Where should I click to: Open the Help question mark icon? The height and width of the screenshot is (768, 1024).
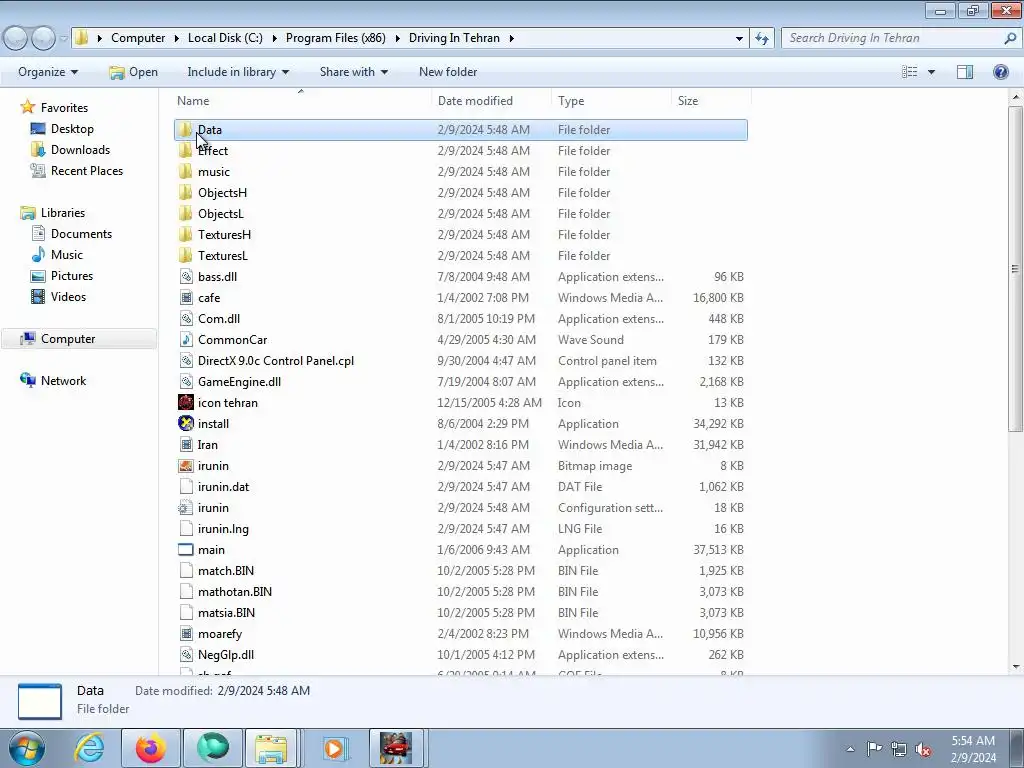pos(1000,72)
